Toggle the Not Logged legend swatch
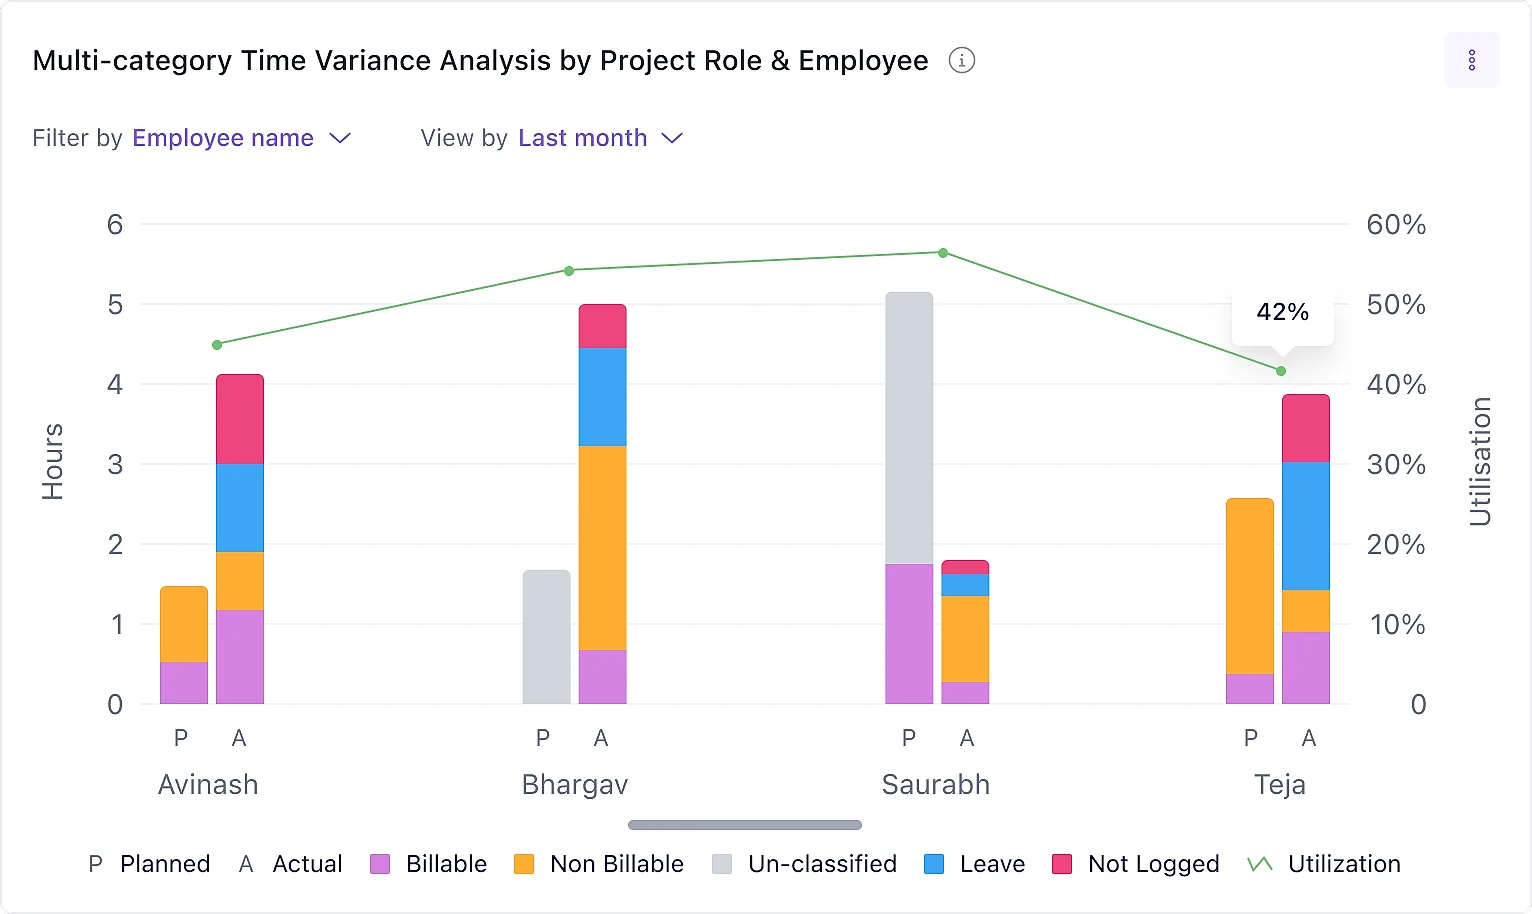The height and width of the screenshot is (914, 1532). (1062, 864)
